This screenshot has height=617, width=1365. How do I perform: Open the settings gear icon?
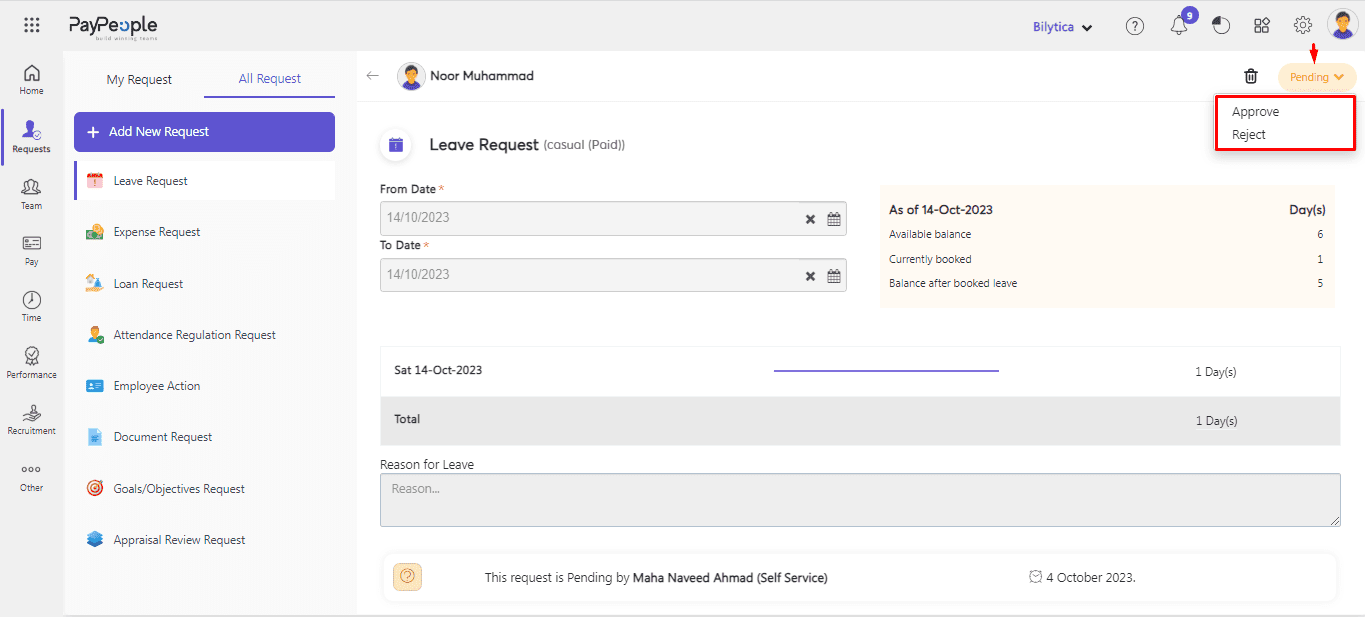click(x=1302, y=26)
